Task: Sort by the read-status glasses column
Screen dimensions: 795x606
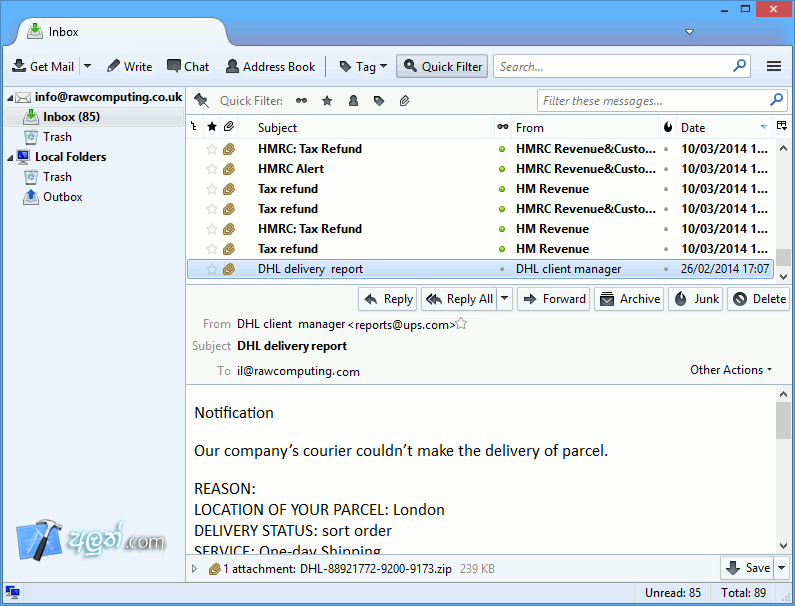Action: click(x=502, y=127)
